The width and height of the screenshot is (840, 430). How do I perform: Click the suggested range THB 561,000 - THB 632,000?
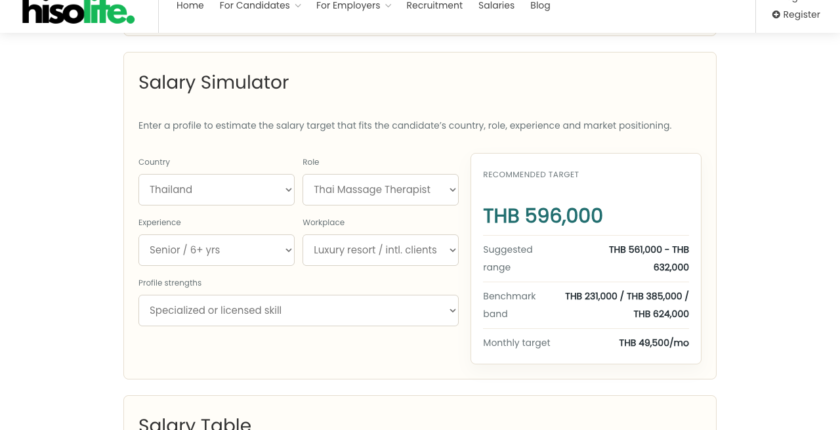(x=648, y=259)
